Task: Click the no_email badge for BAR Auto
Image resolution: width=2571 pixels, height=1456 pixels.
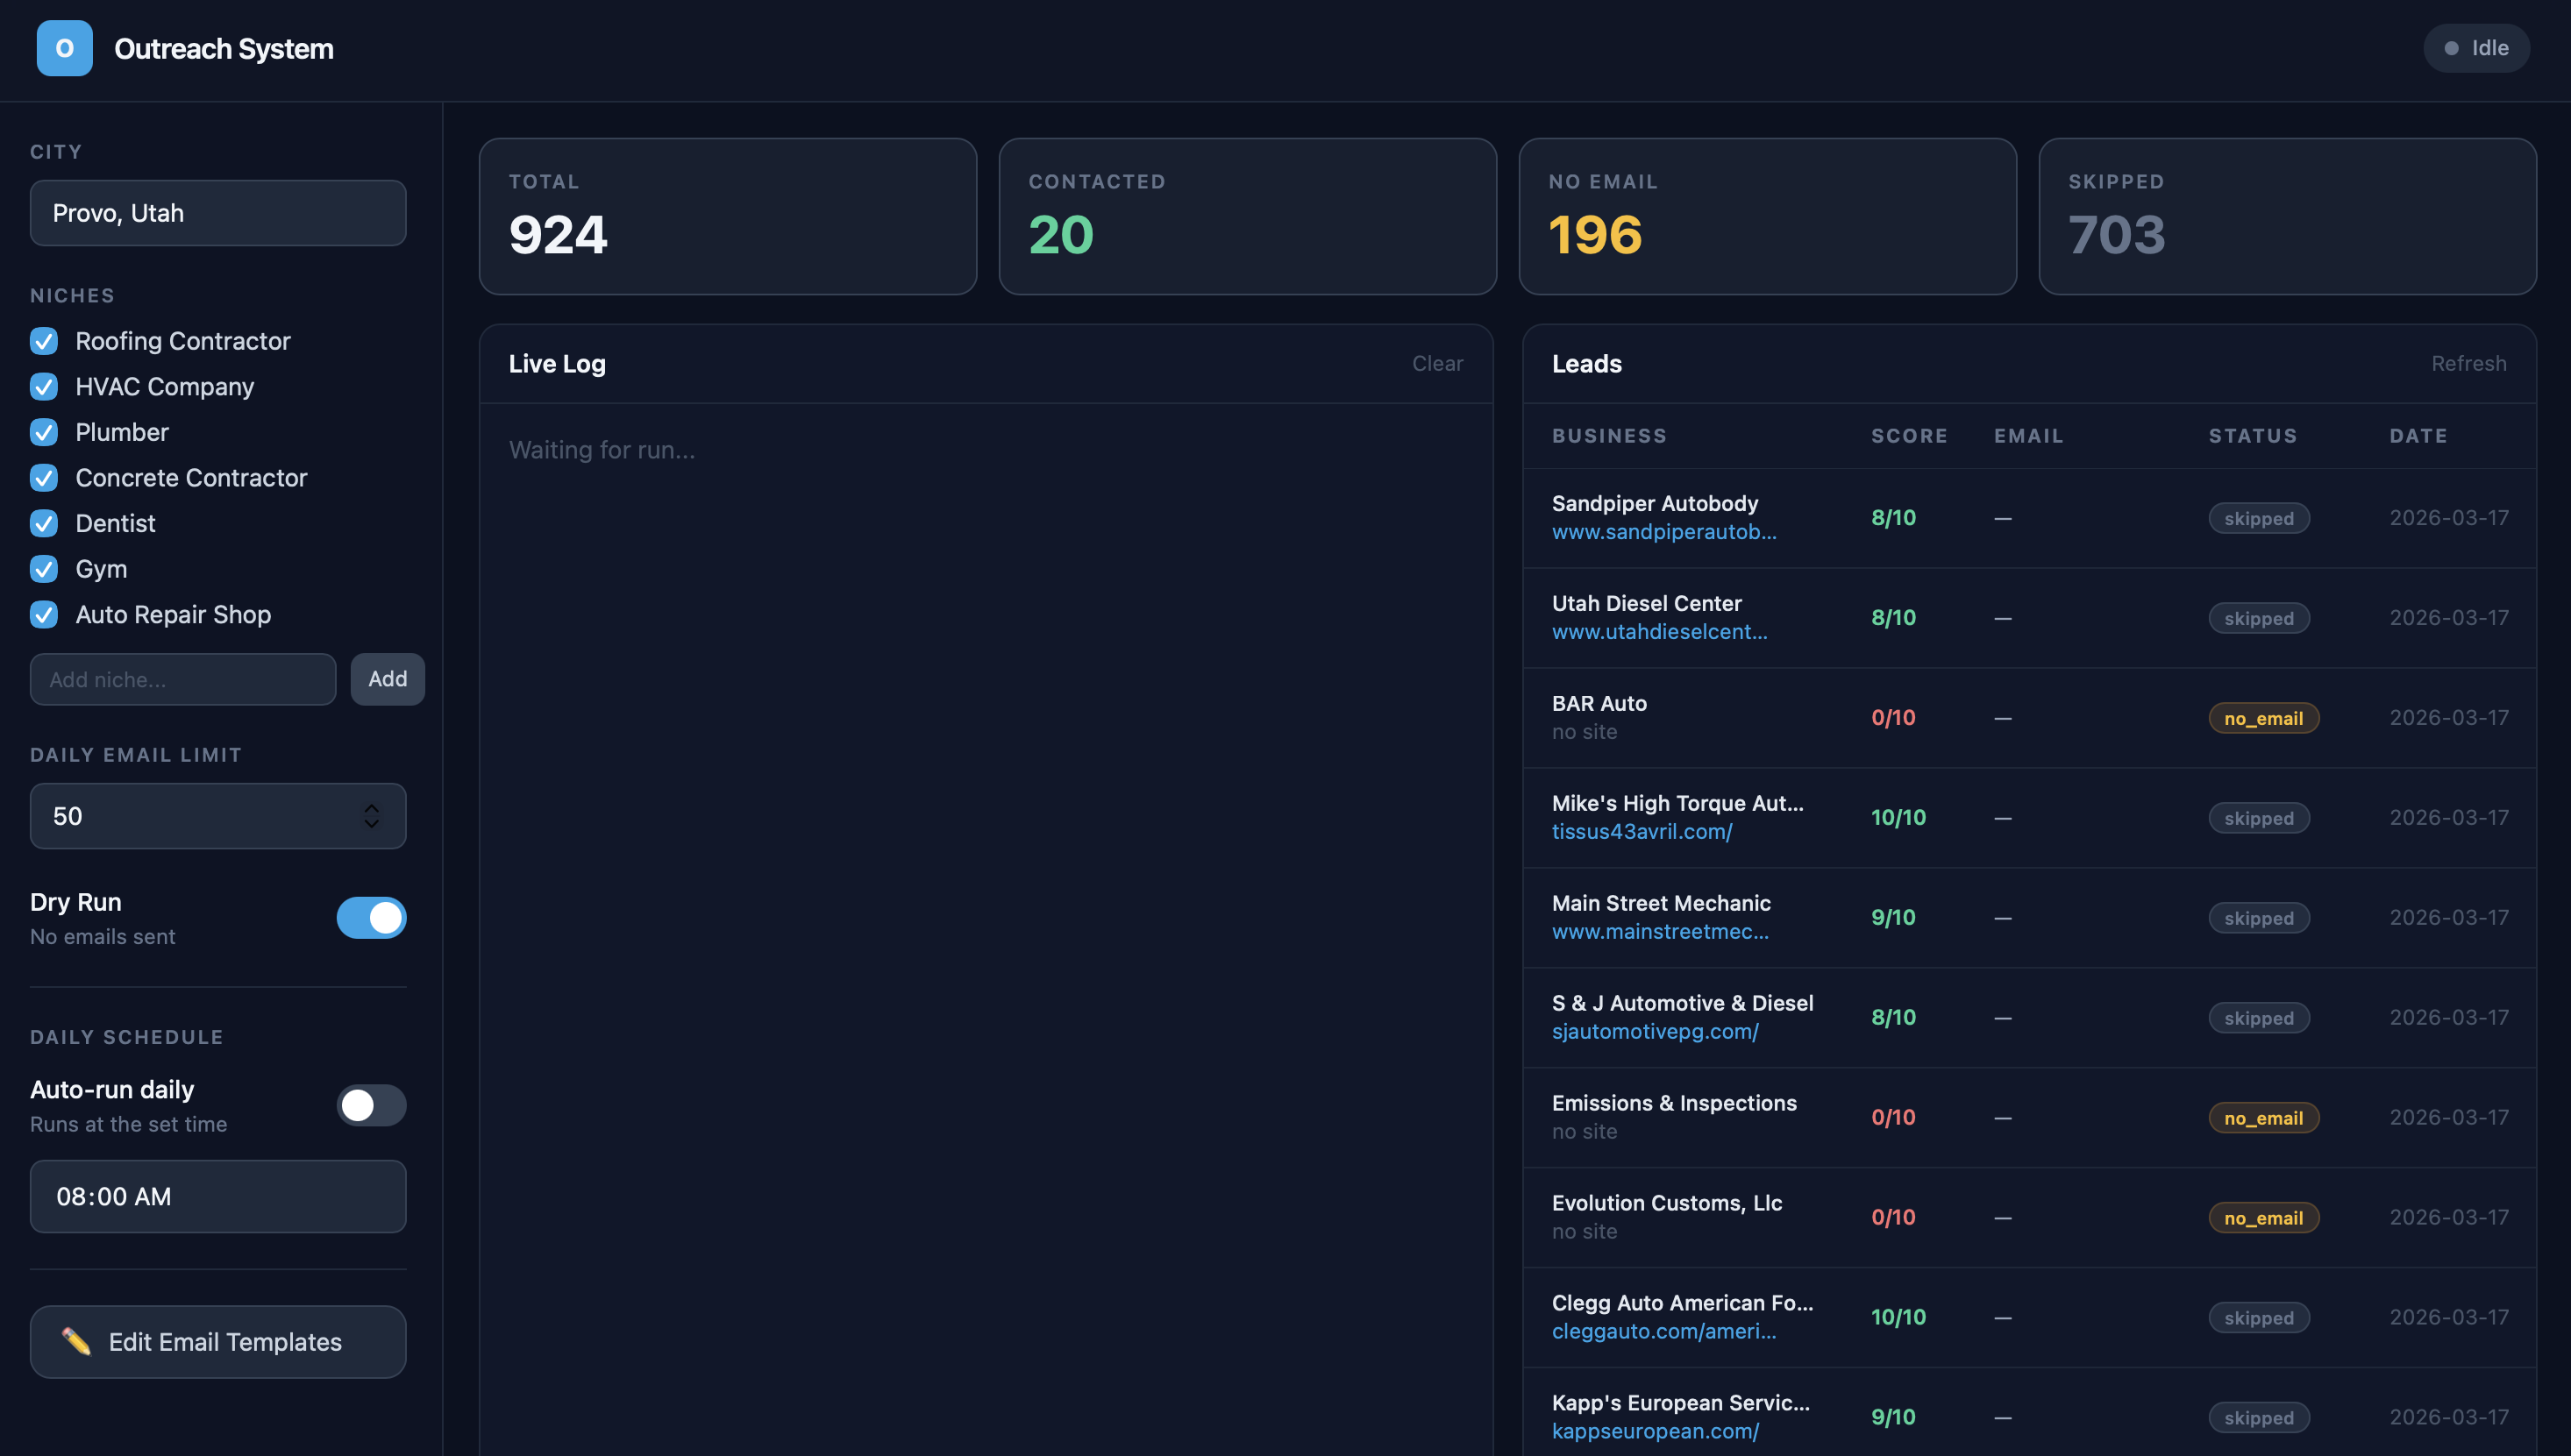Action: pyautogui.click(x=2263, y=717)
